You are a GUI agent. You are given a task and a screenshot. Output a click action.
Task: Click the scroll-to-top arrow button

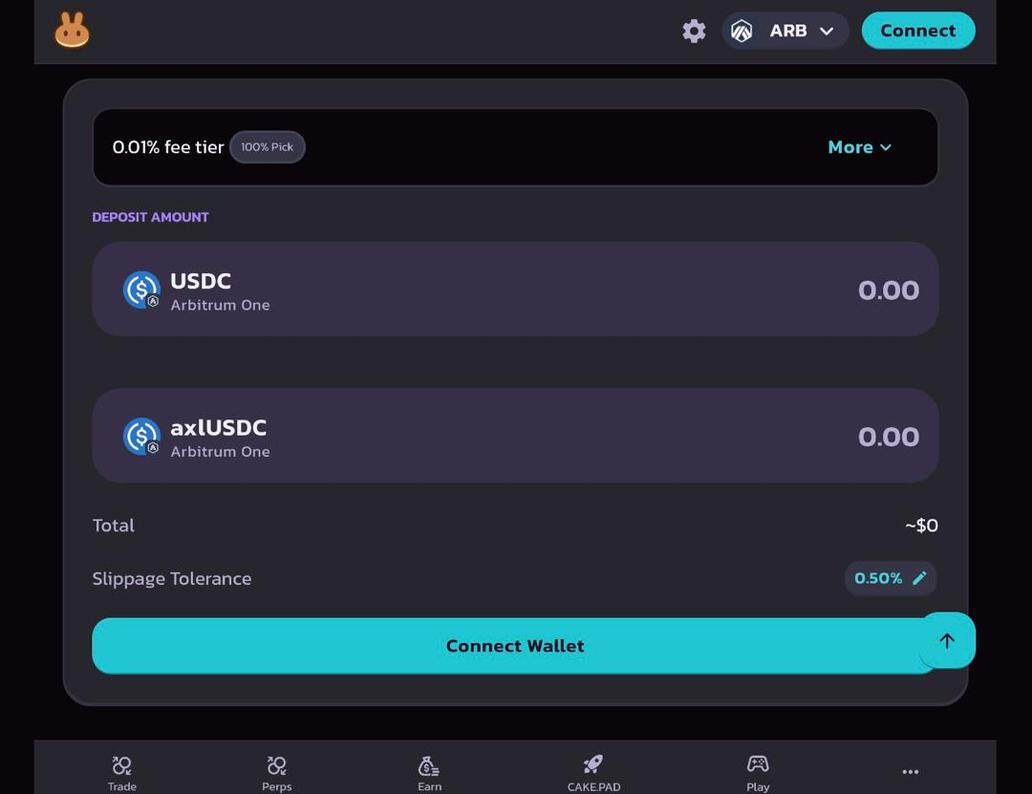947,641
